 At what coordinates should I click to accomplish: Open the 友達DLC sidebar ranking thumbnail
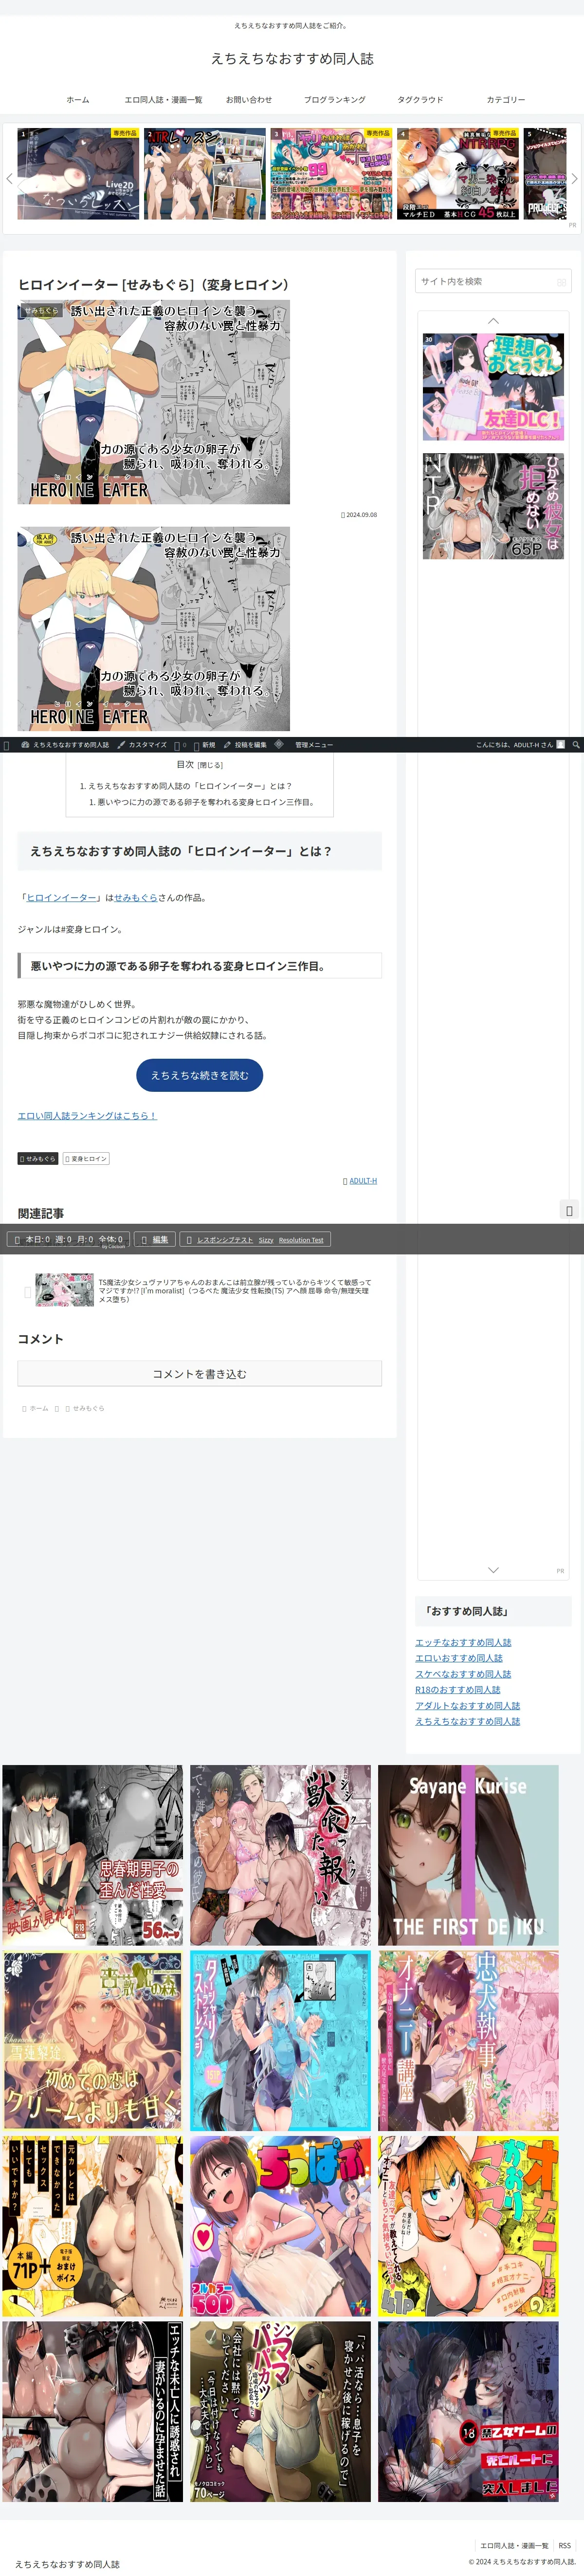(493, 387)
